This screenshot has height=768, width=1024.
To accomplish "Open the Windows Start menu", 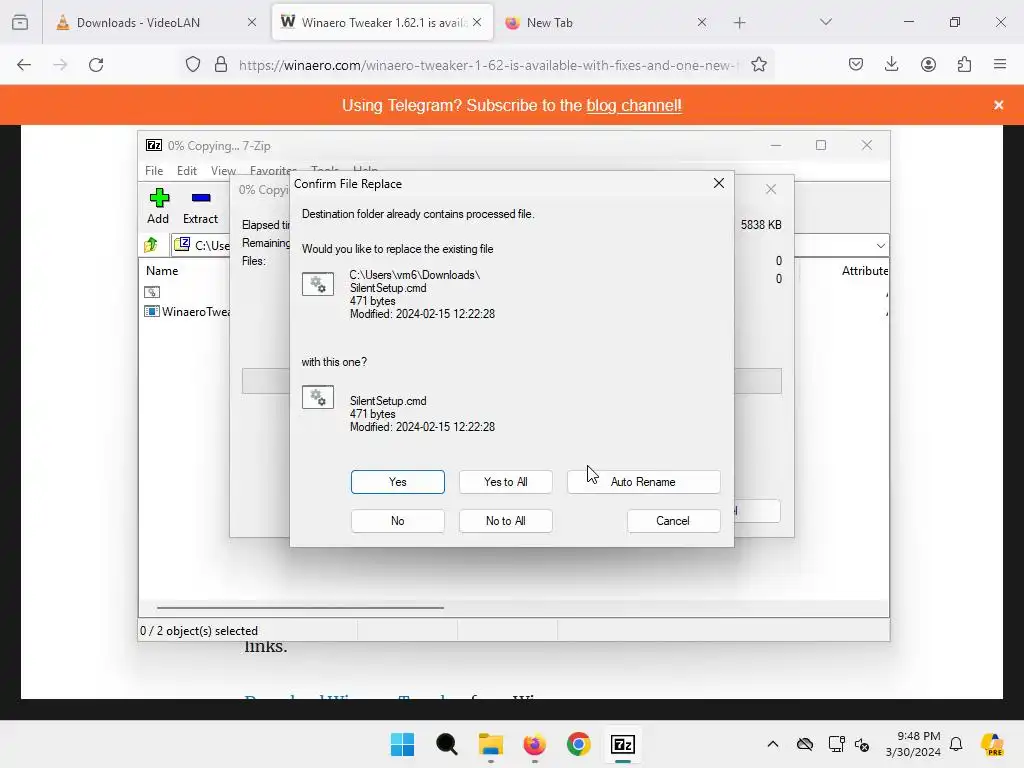I will coord(402,744).
